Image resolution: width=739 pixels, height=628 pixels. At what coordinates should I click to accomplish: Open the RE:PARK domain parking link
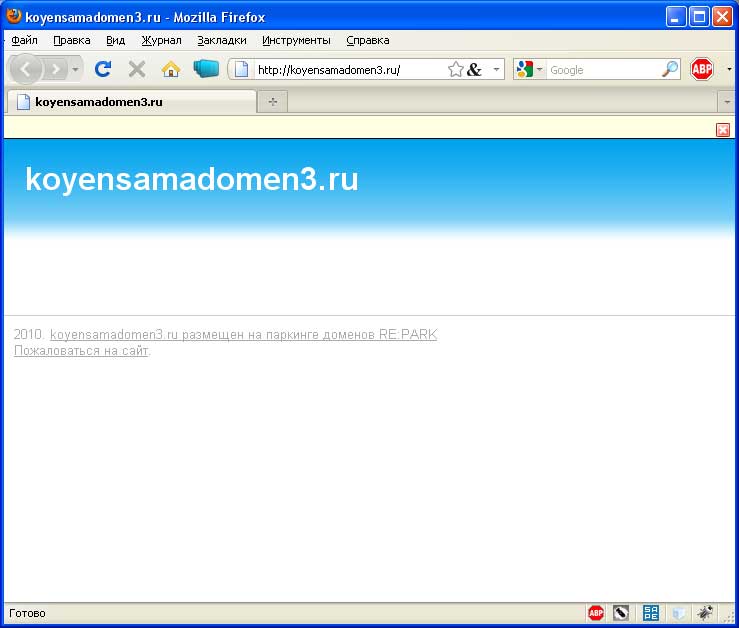(243, 335)
